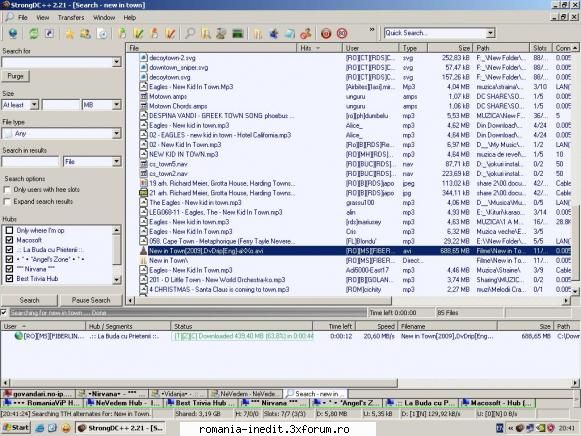Enable Only users with free slots
581x436 pixels.
pos(7,190)
